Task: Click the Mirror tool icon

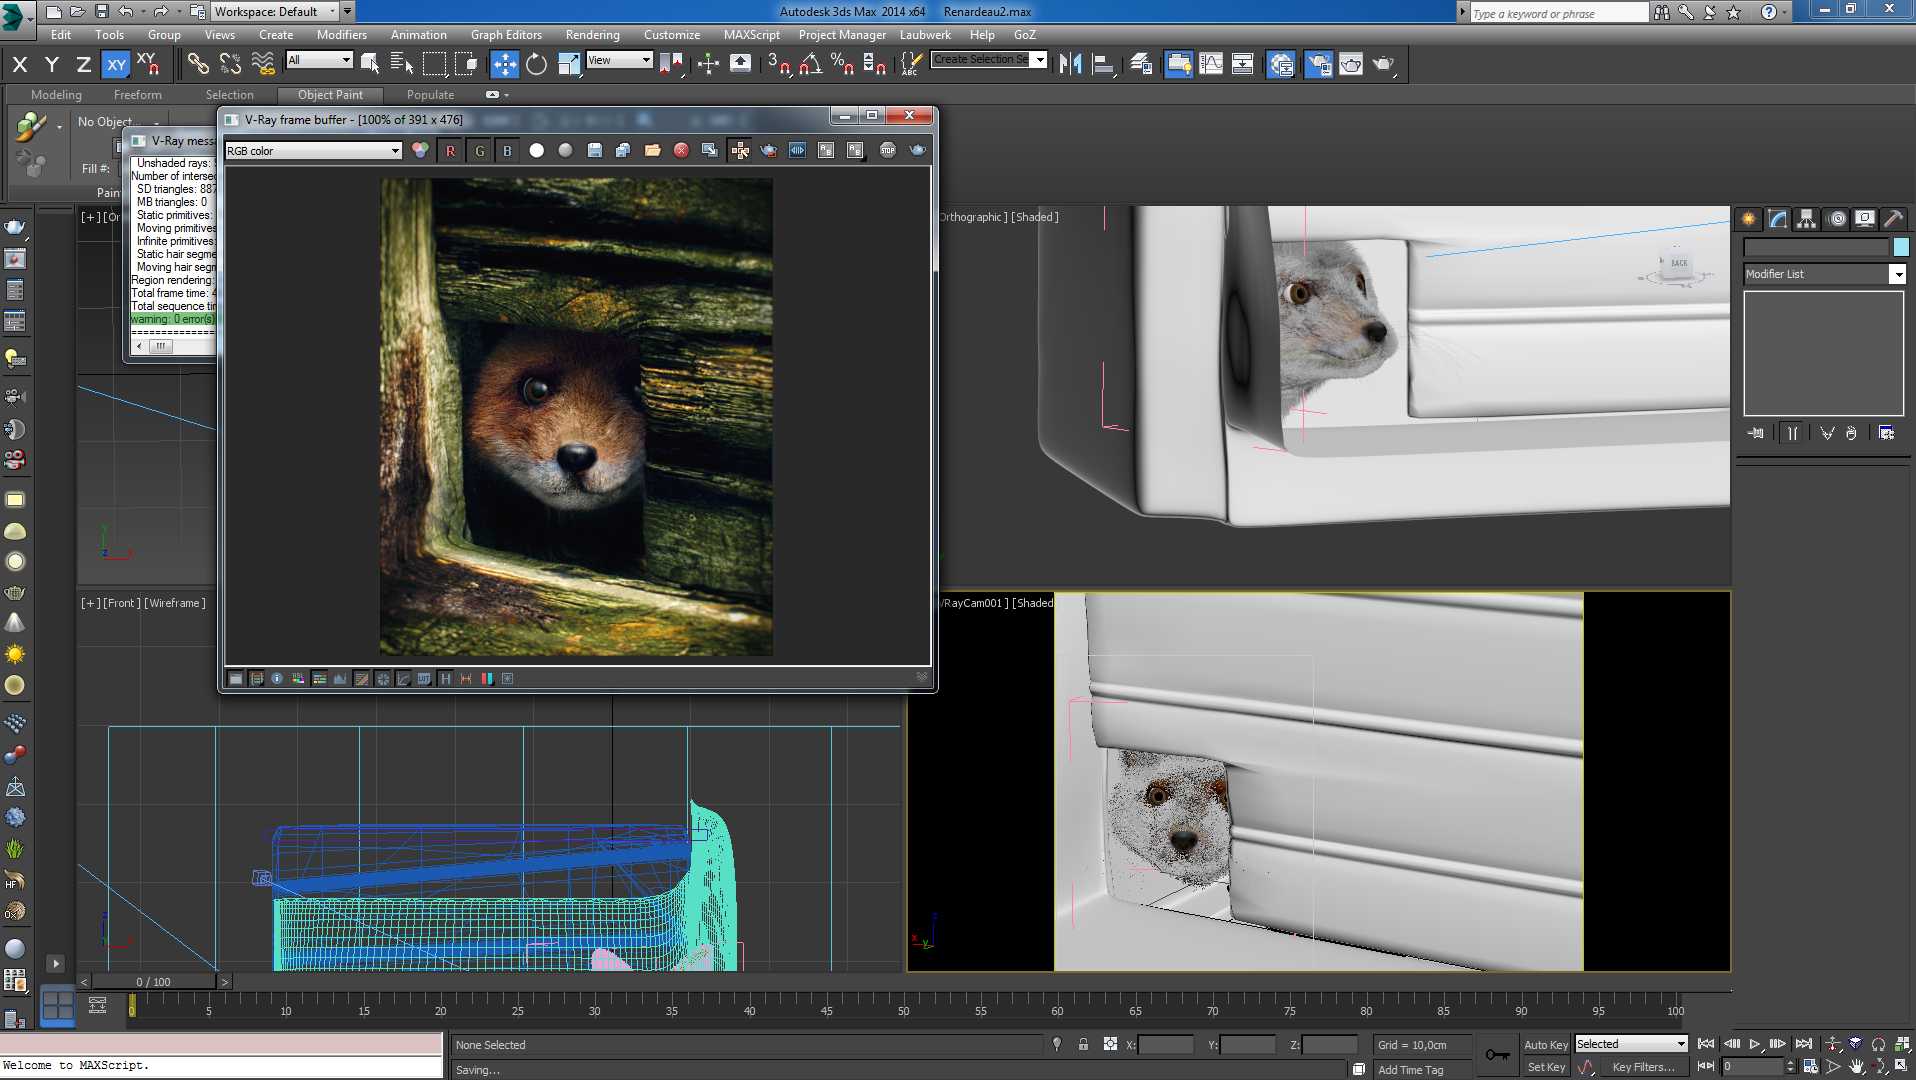Action: pos(1071,64)
